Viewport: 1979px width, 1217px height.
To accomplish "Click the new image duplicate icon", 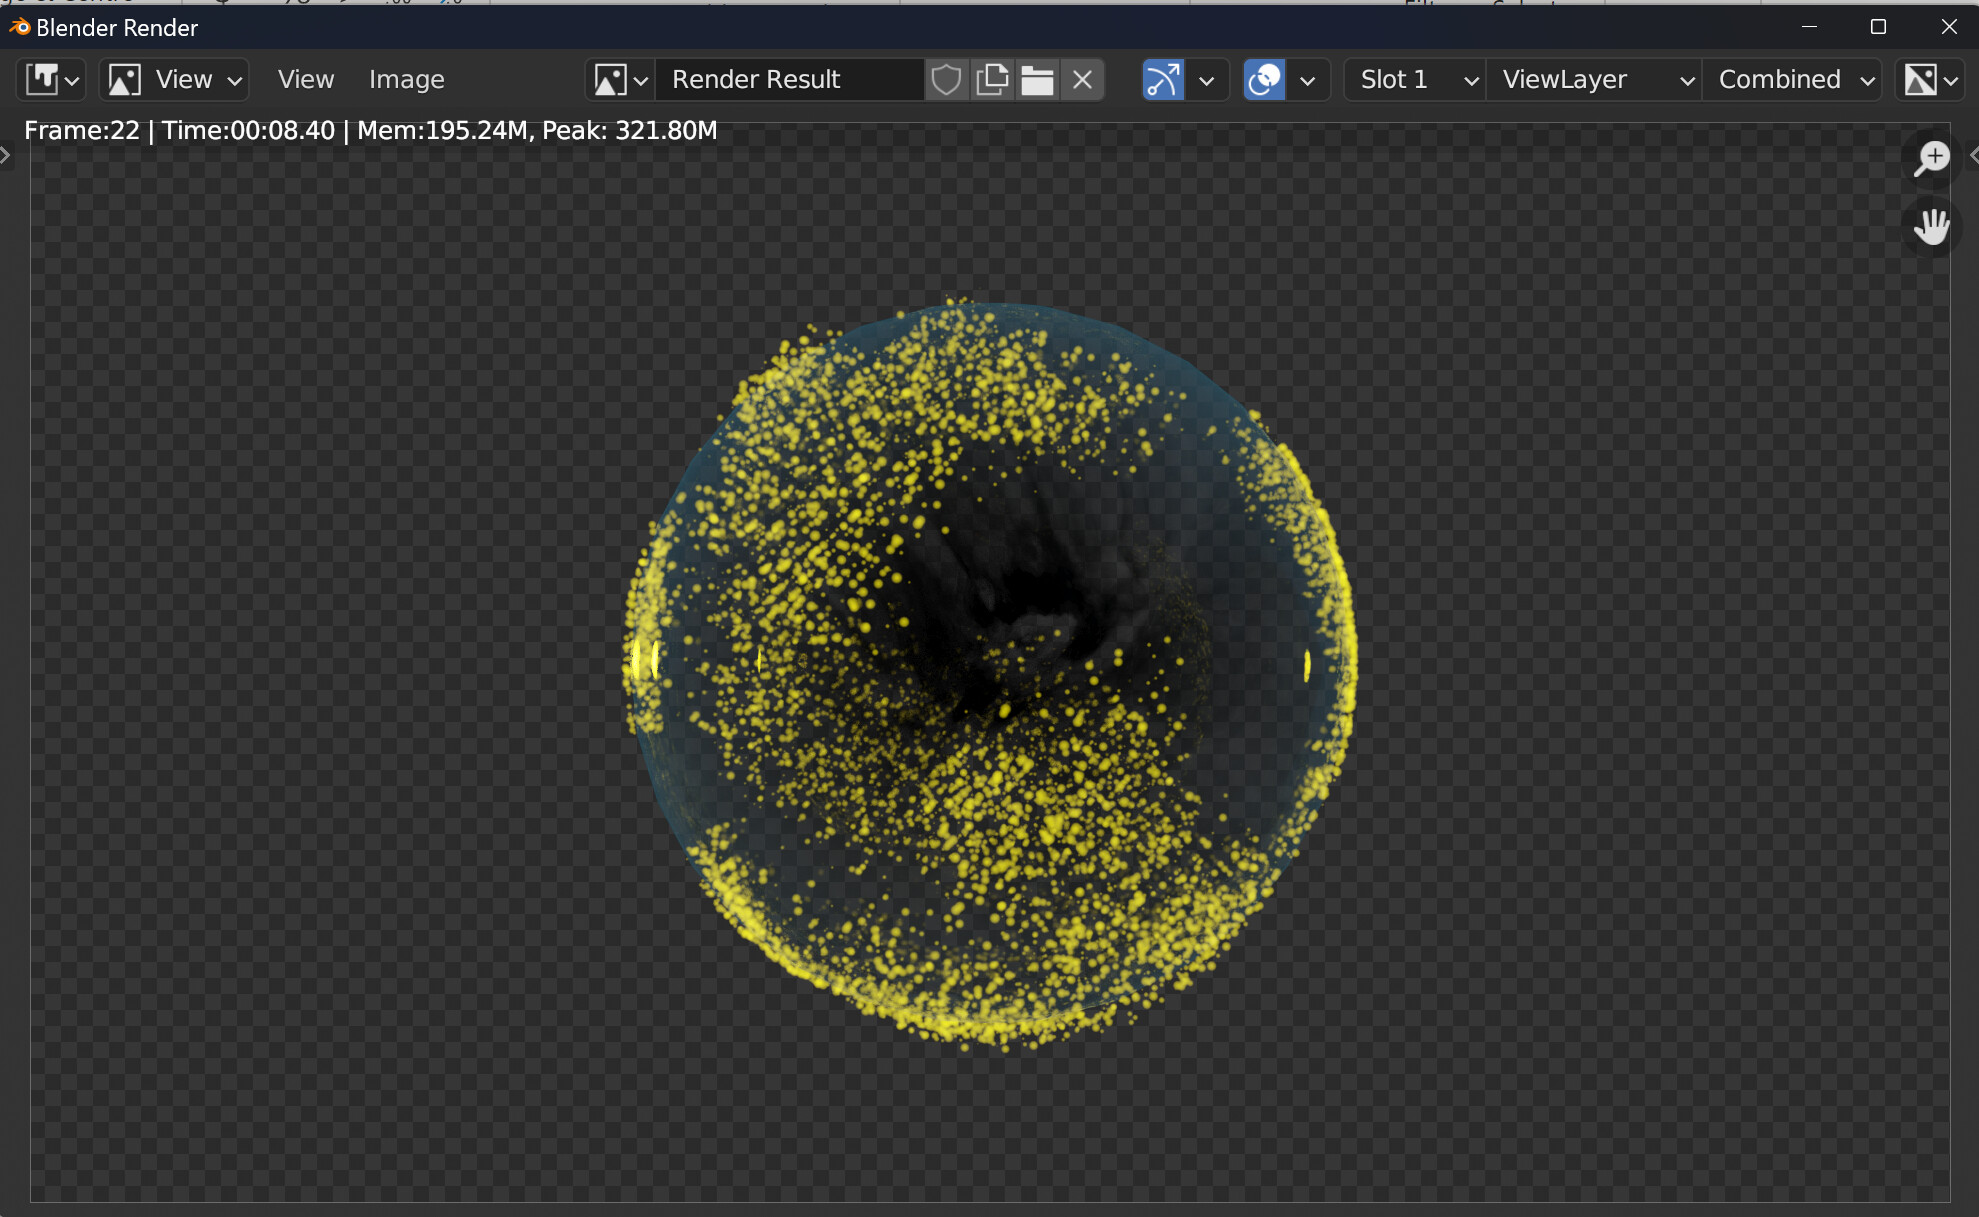I will coord(992,79).
